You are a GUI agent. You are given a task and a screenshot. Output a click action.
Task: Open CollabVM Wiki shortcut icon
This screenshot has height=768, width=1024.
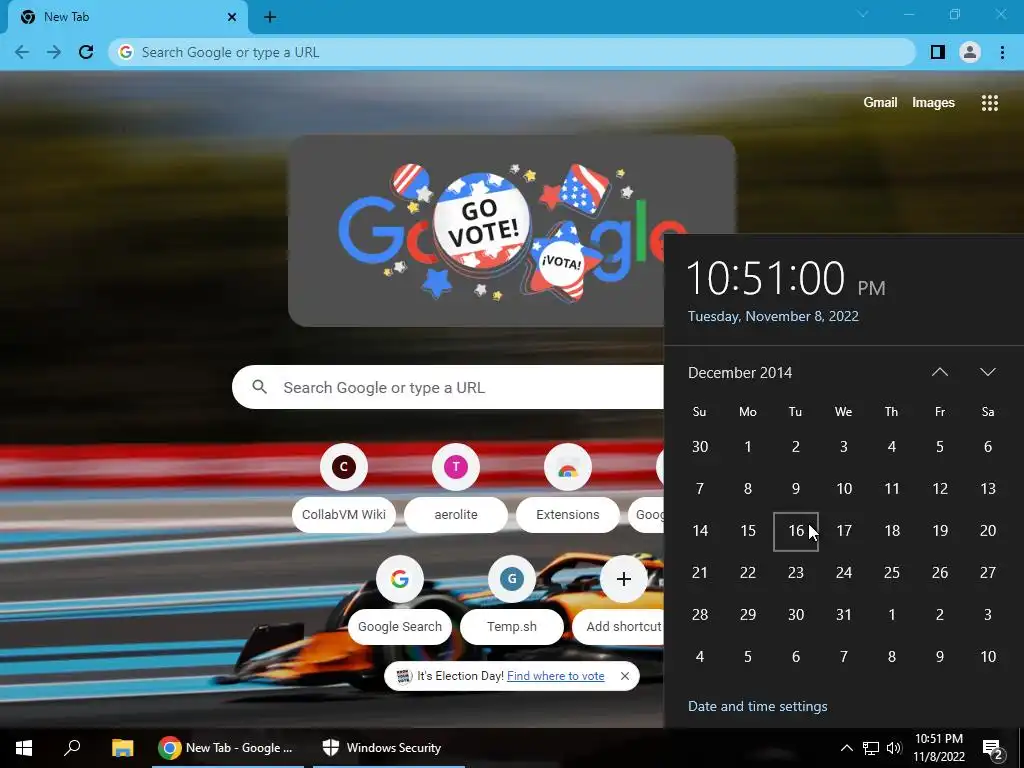pos(344,467)
